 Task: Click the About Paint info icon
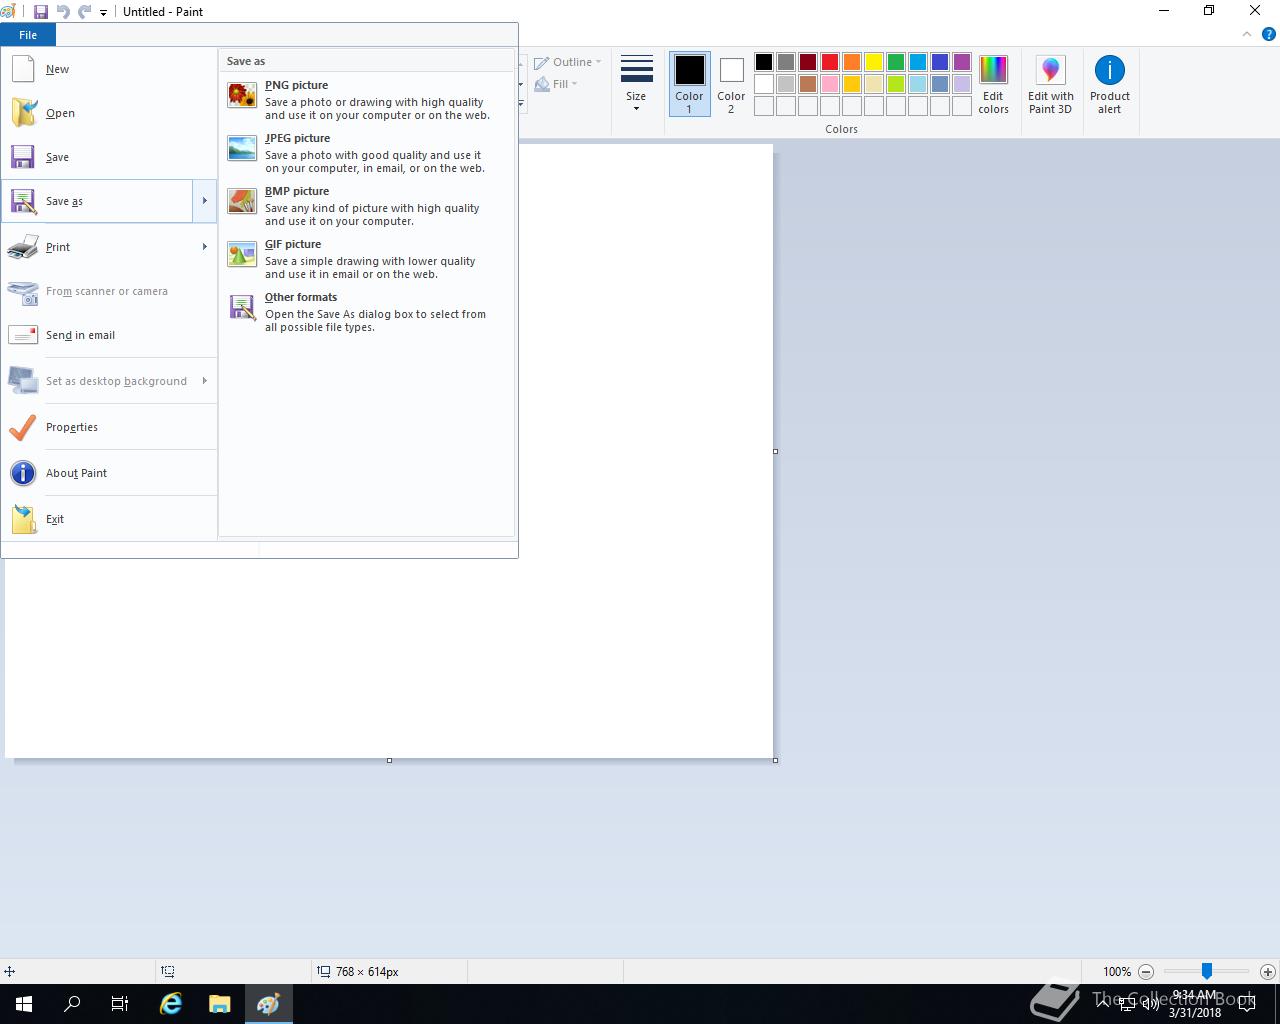click(23, 473)
